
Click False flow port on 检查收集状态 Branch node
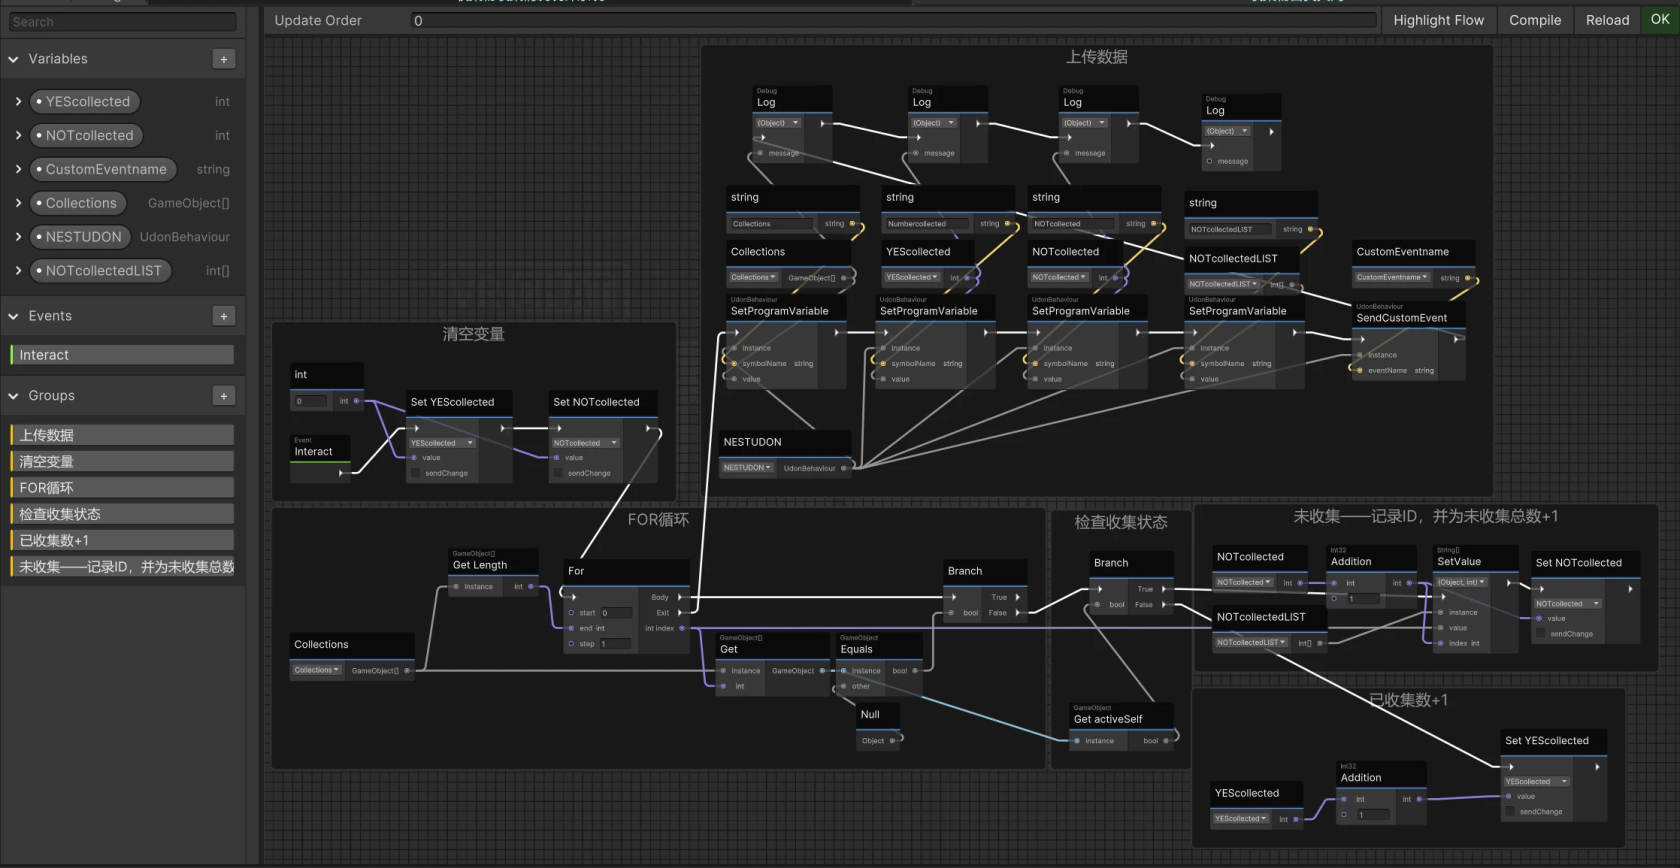point(1164,604)
